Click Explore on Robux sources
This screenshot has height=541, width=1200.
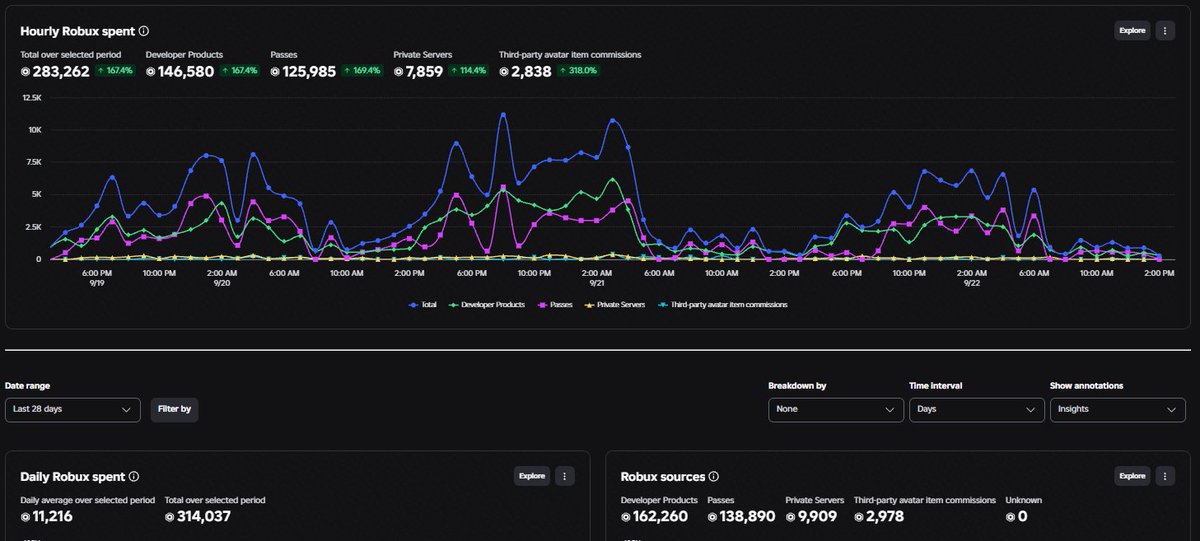click(1132, 476)
